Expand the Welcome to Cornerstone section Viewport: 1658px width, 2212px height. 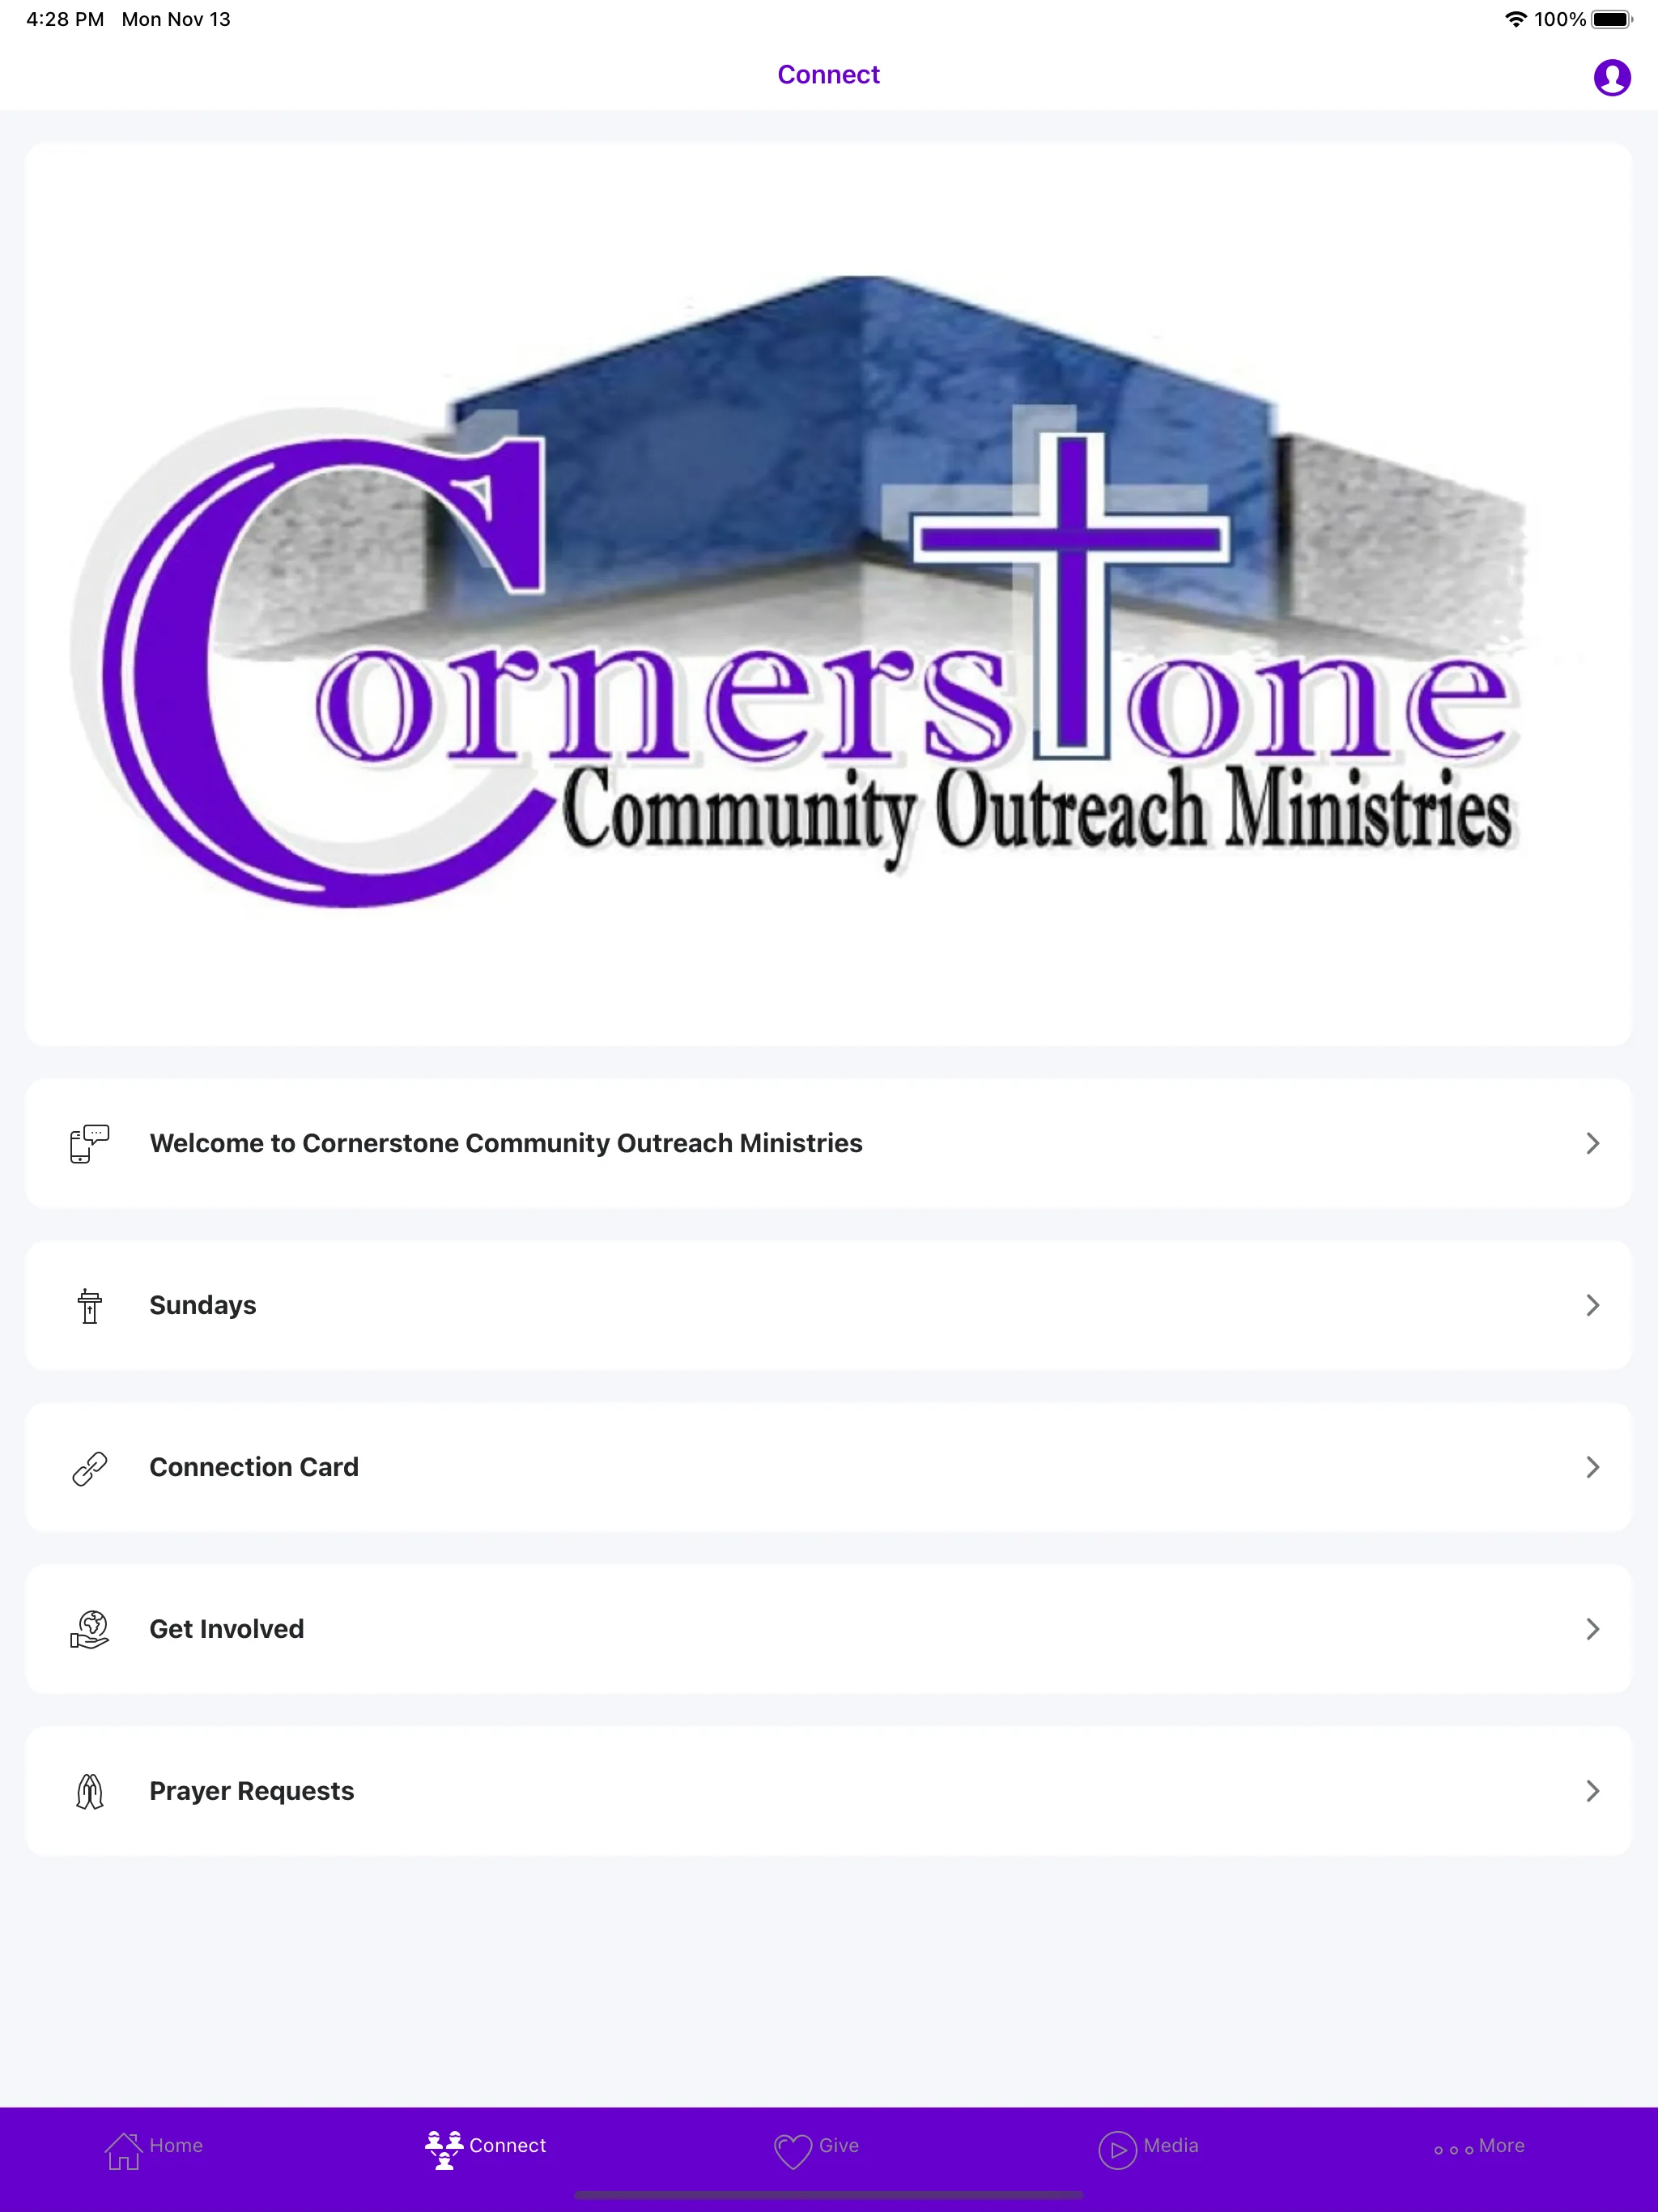tap(829, 1142)
